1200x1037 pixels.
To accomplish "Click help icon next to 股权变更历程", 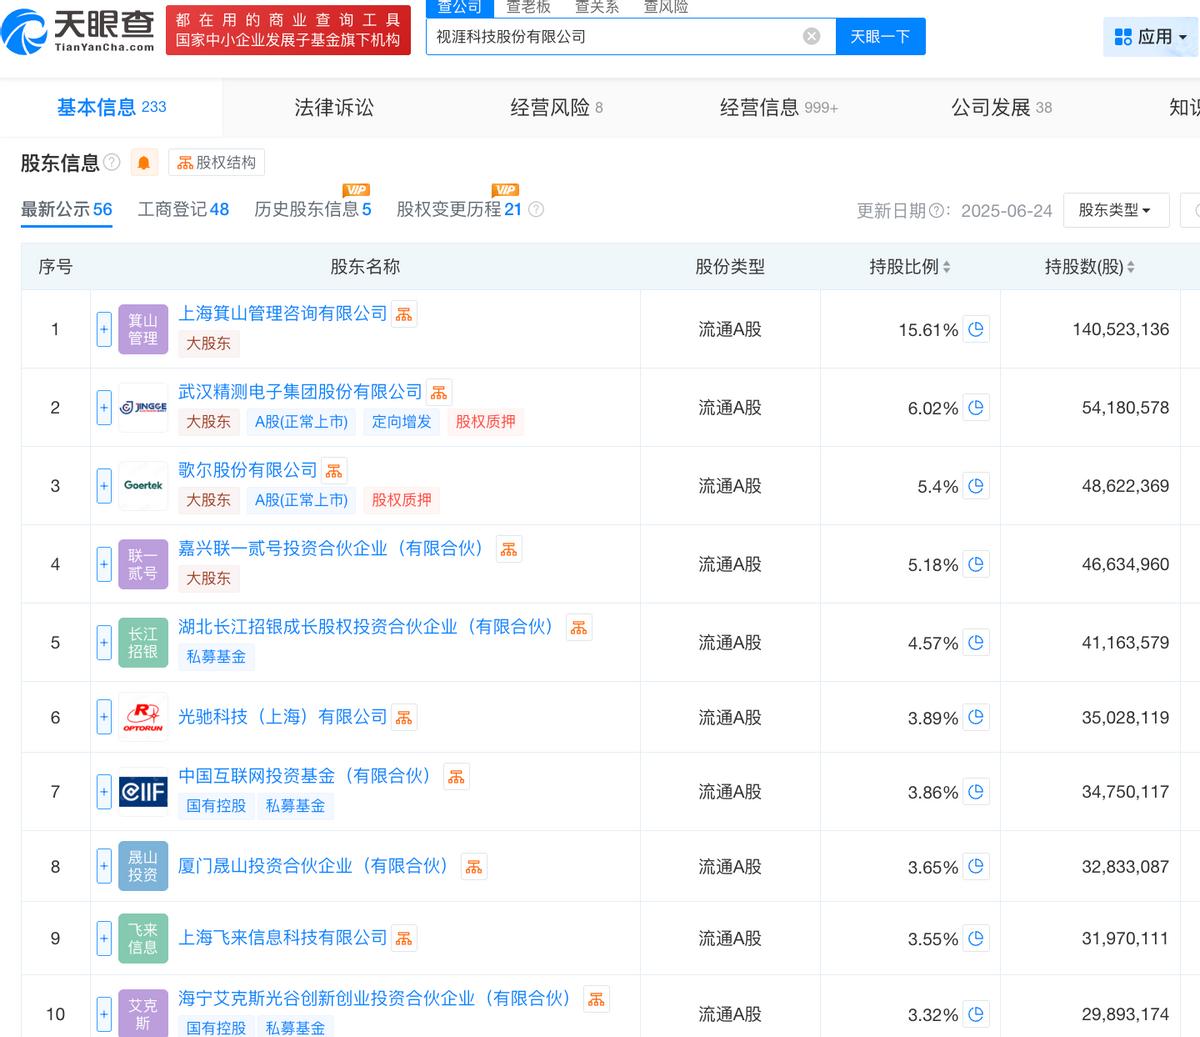I will tap(536, 210).
